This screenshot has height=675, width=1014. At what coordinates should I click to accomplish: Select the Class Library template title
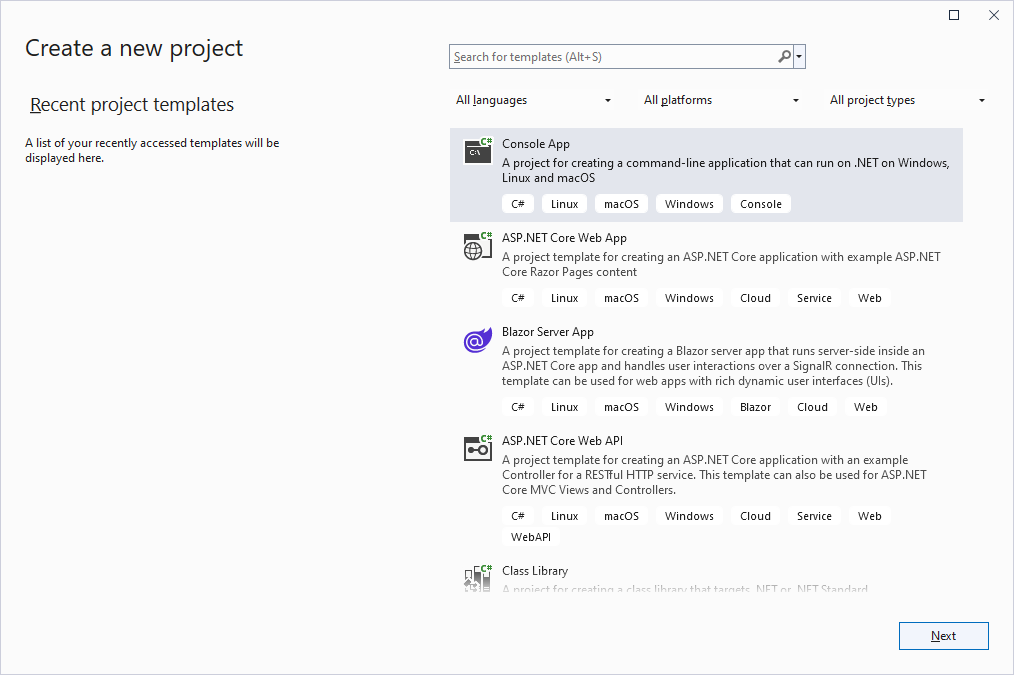(x=535, y=571)
